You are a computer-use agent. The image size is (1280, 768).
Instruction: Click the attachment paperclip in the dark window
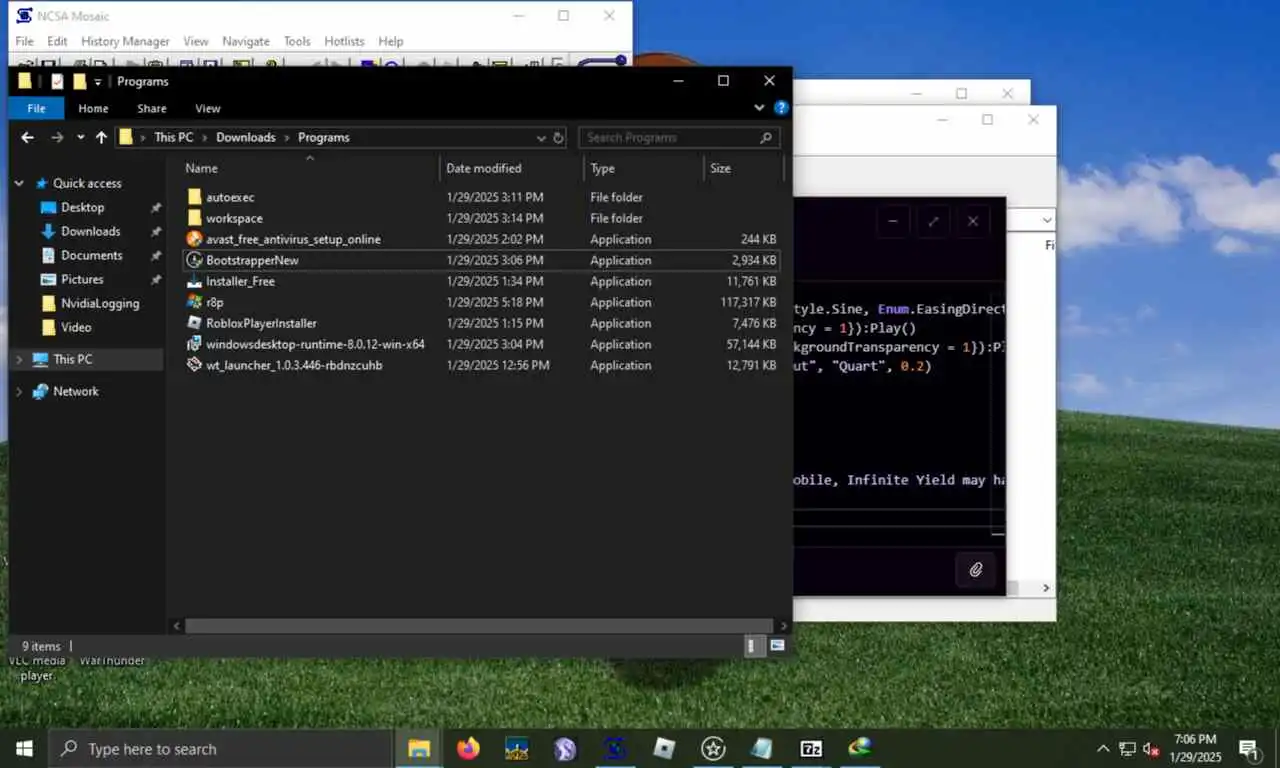[976, 570]
